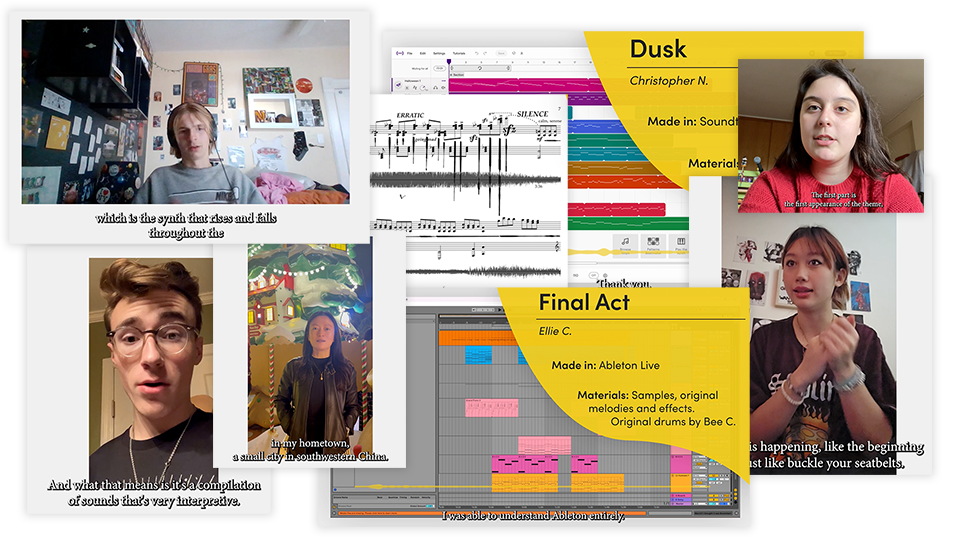Click the orange clip in Ableton arrangement

click(478, 338)
